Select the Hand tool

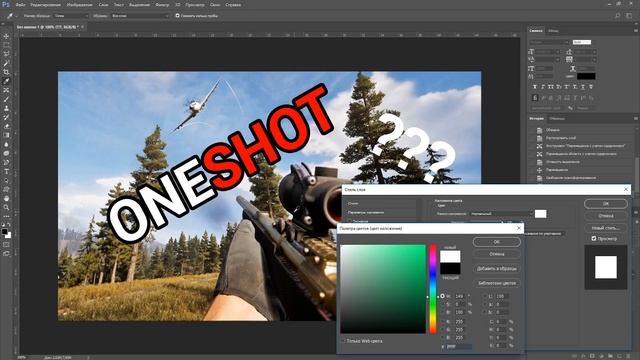pos(6,198)
